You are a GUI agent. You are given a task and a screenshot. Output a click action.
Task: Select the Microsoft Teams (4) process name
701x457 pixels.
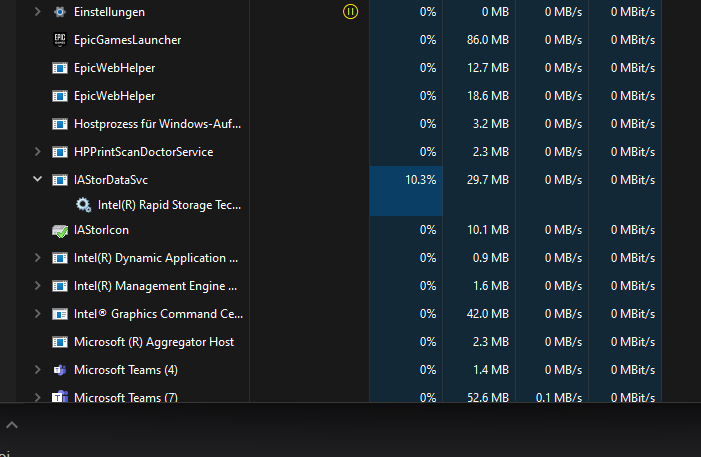point(126,370)
